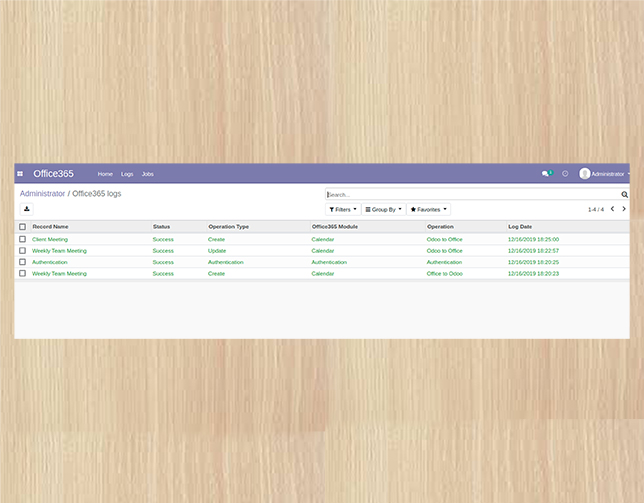This screenshot has width=644, height=503.
Task: Open the Logs menu
Action: click(127, 174)
